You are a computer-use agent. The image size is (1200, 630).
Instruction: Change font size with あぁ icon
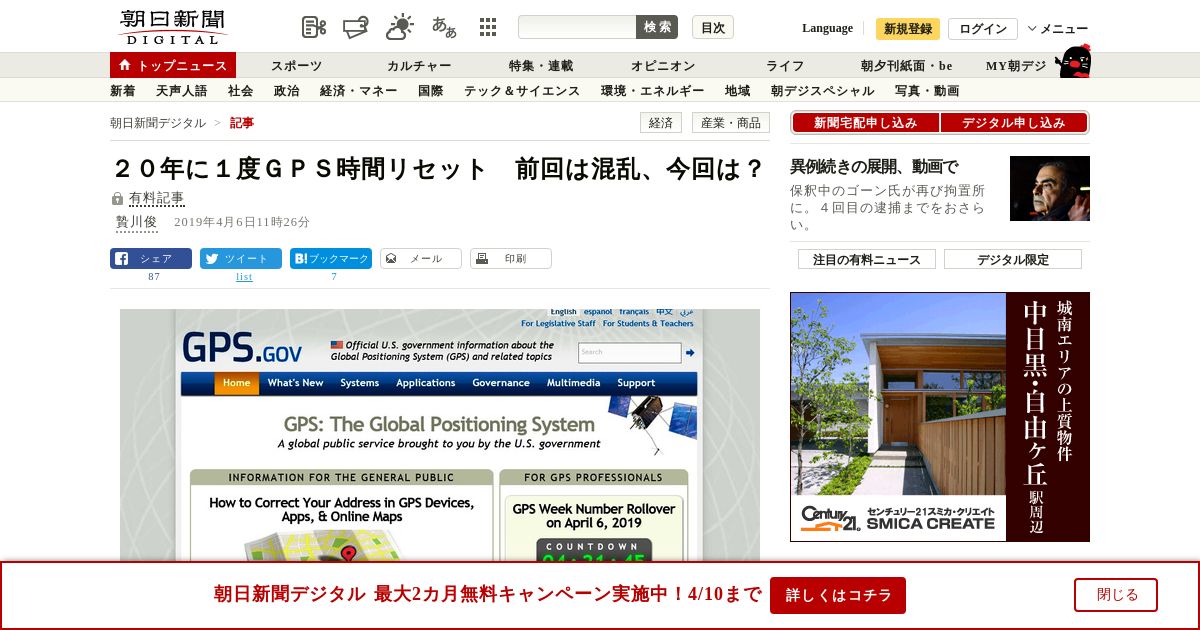coord(444,27)
